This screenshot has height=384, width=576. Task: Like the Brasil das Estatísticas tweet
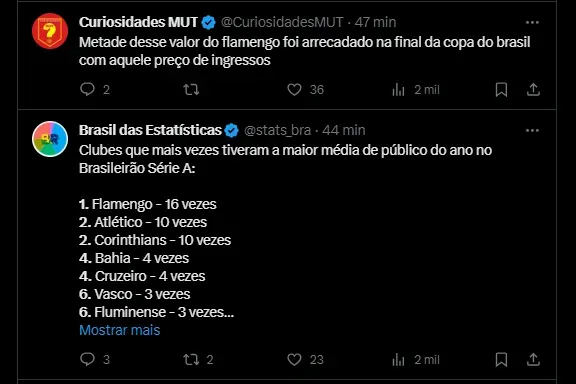click(x=294, y=359)
